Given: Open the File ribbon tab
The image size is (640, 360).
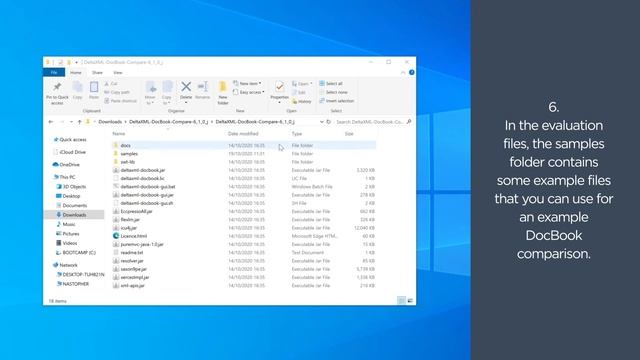Looking at the screenshot, I should [x=54, y=72].
